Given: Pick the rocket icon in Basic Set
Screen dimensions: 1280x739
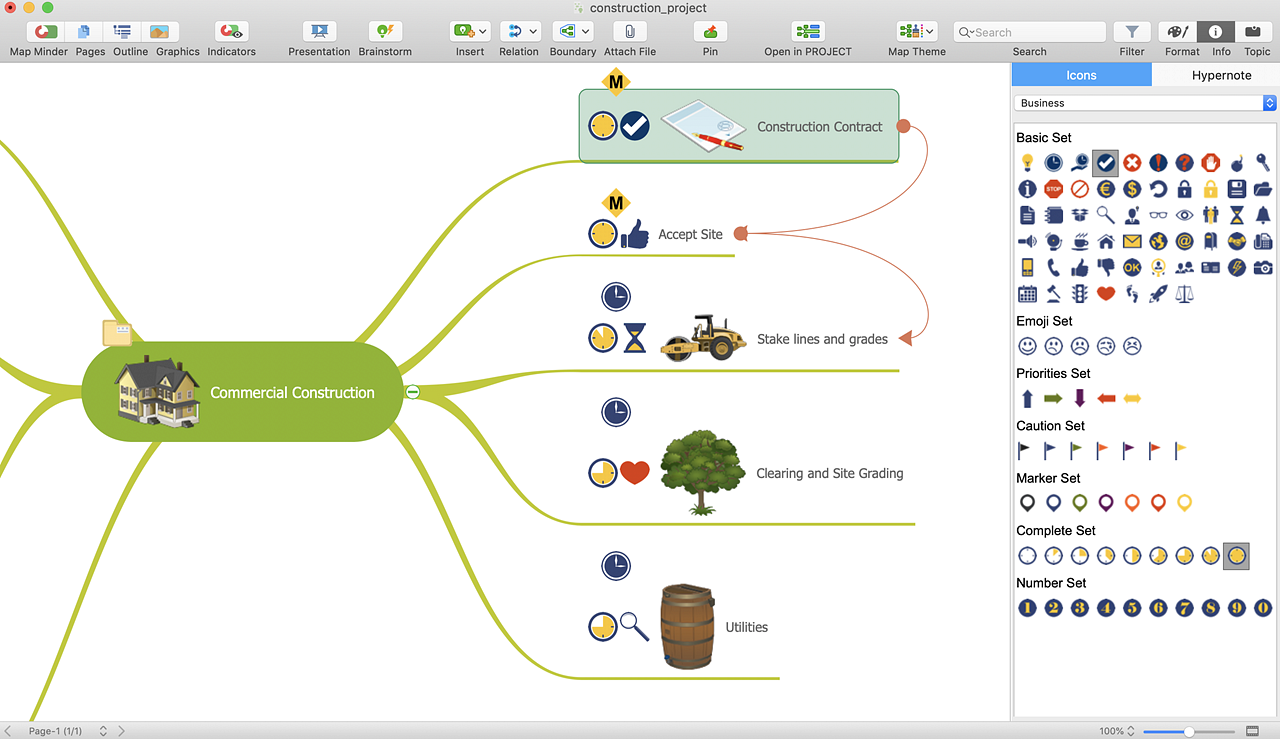Looking at the screenshot, I should click(x=1158, y=294).
